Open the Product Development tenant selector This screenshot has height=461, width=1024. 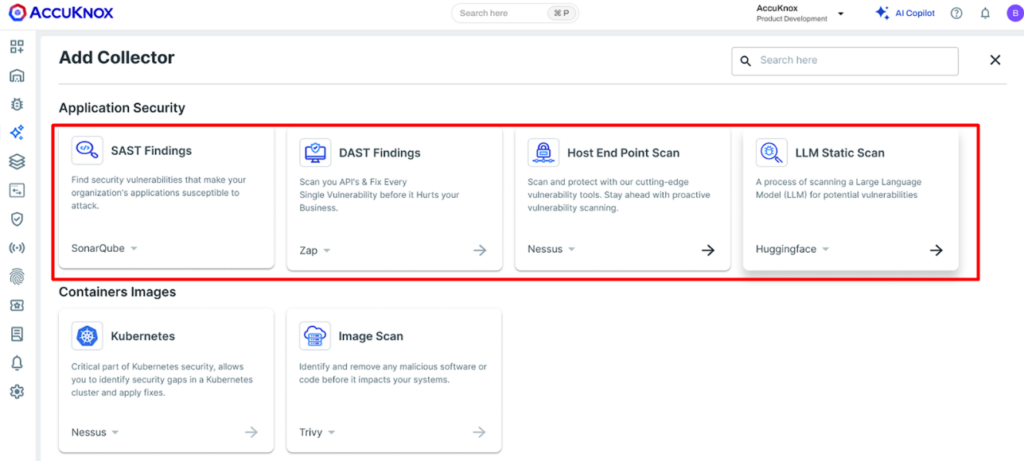coord(800,13)
